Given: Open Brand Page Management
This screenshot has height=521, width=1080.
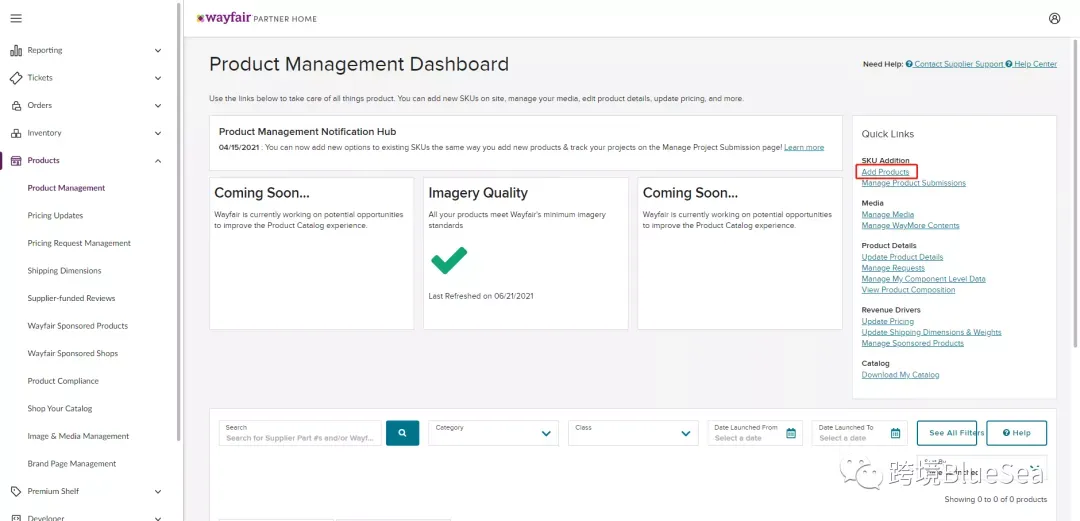Looking at the screenshot, I should coord(72,464).
